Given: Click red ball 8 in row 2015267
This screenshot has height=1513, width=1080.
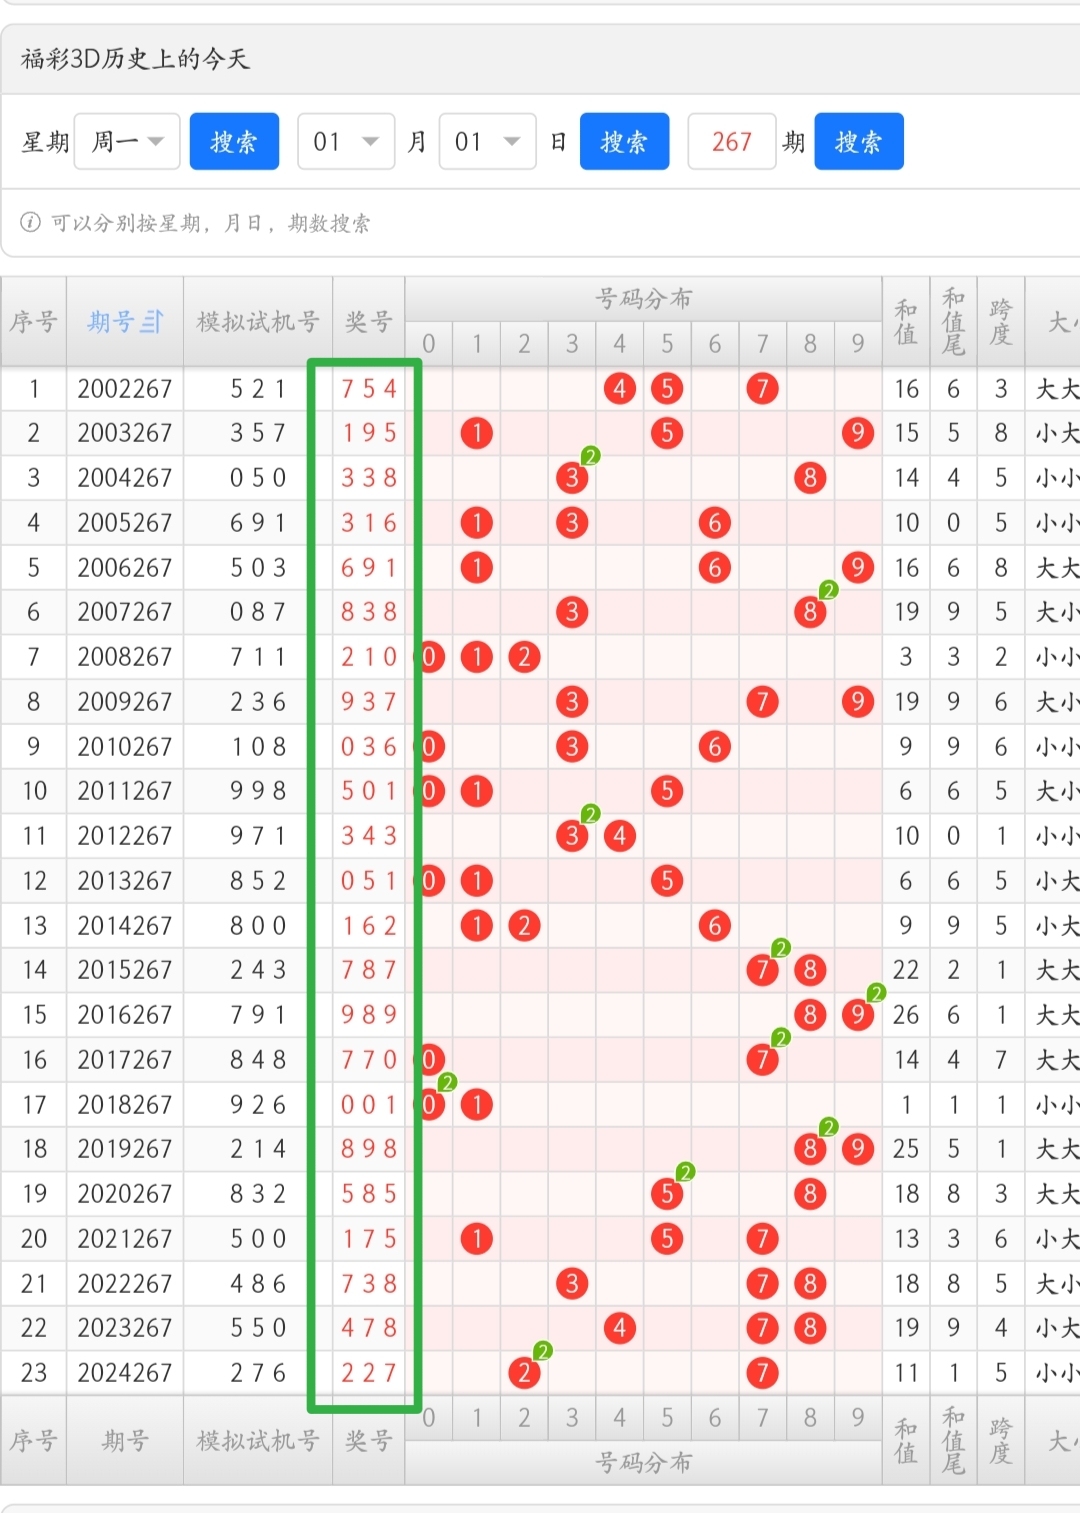Looking at the screenshot, I should point(810,970).
